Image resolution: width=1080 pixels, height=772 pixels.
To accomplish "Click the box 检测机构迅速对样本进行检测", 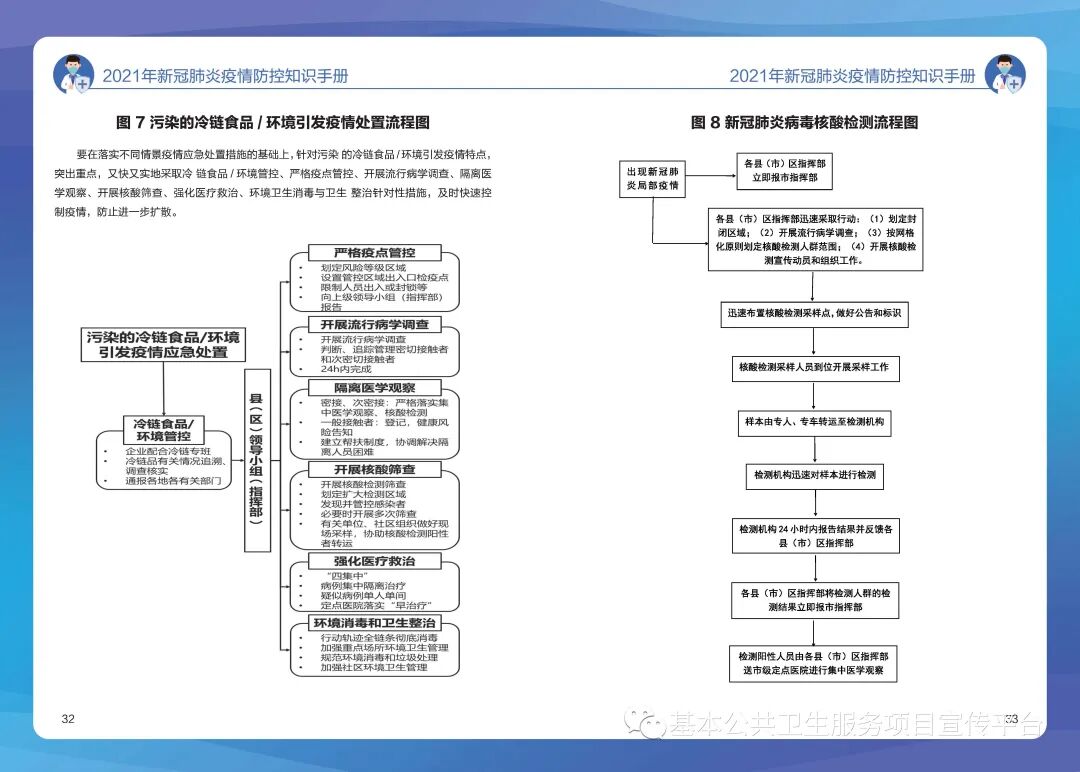I will tap(815, 476).
